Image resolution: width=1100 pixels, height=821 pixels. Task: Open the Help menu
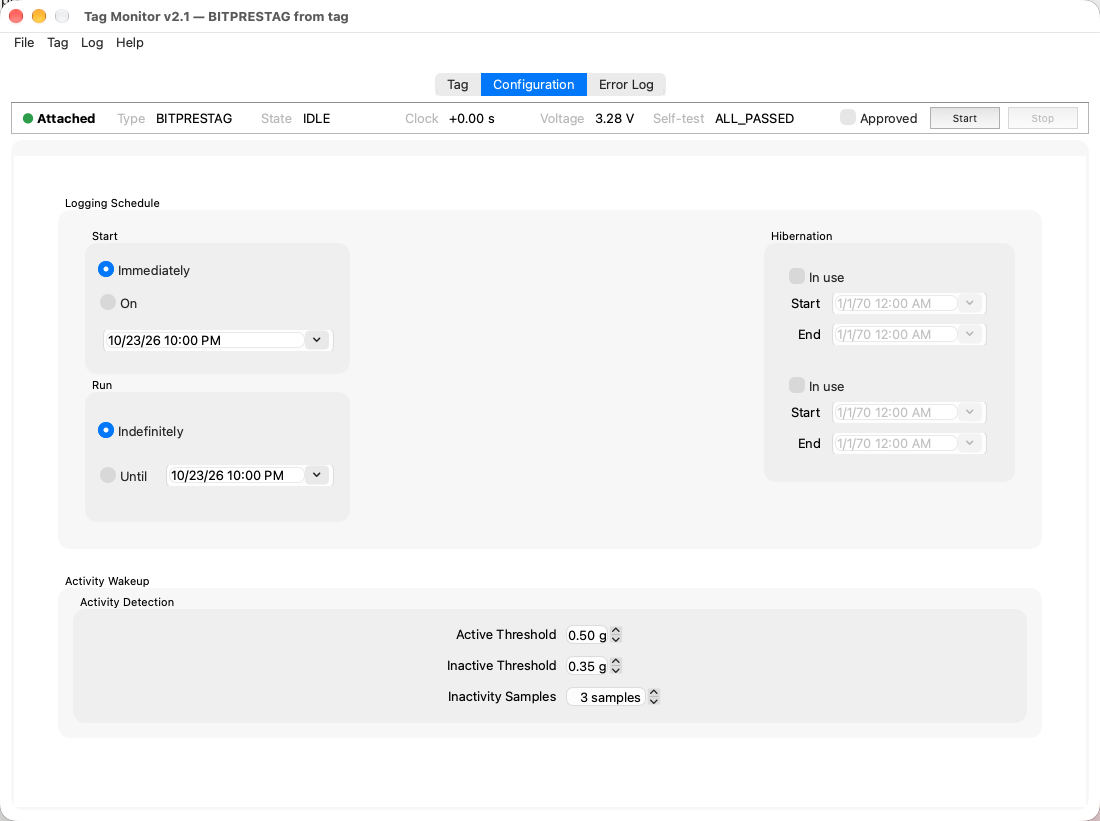click(x=130, y=43)
